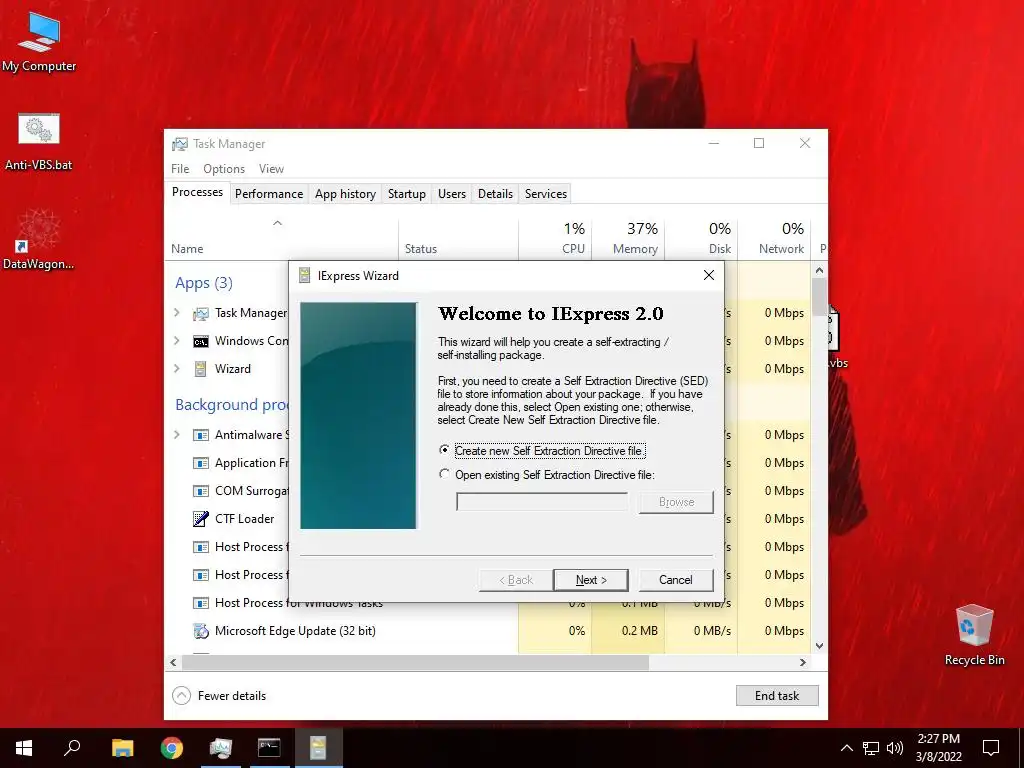
Task: Open Google Chrome from taskbar
Action: pyautogui.click(x=172, y=748)
